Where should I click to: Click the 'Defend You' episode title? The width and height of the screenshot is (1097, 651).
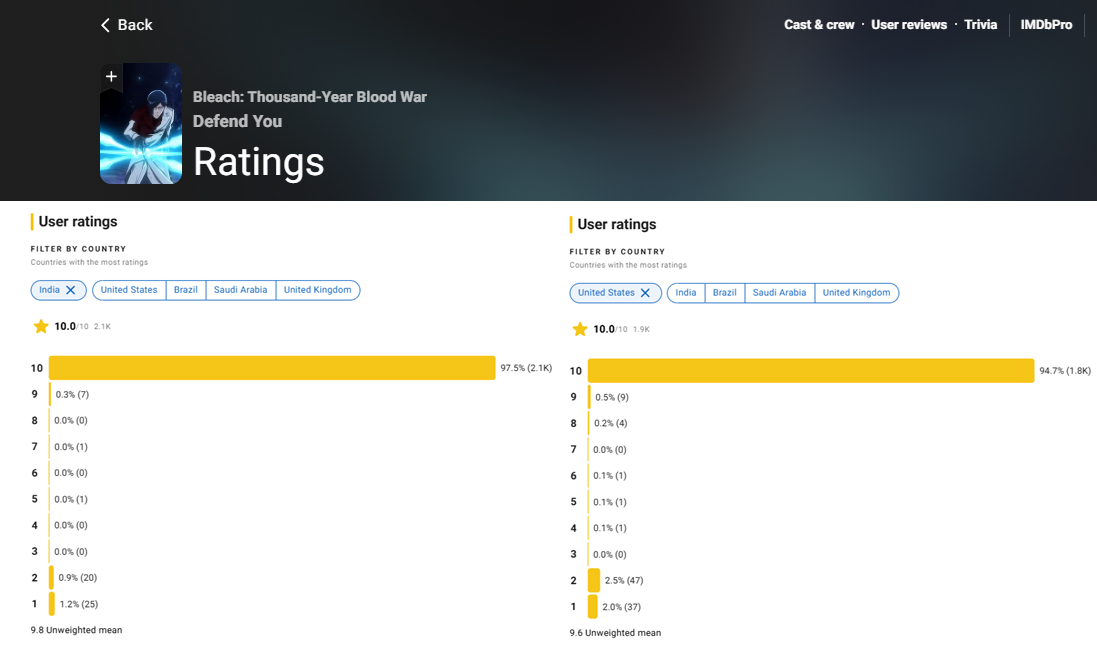click(237, 122)
